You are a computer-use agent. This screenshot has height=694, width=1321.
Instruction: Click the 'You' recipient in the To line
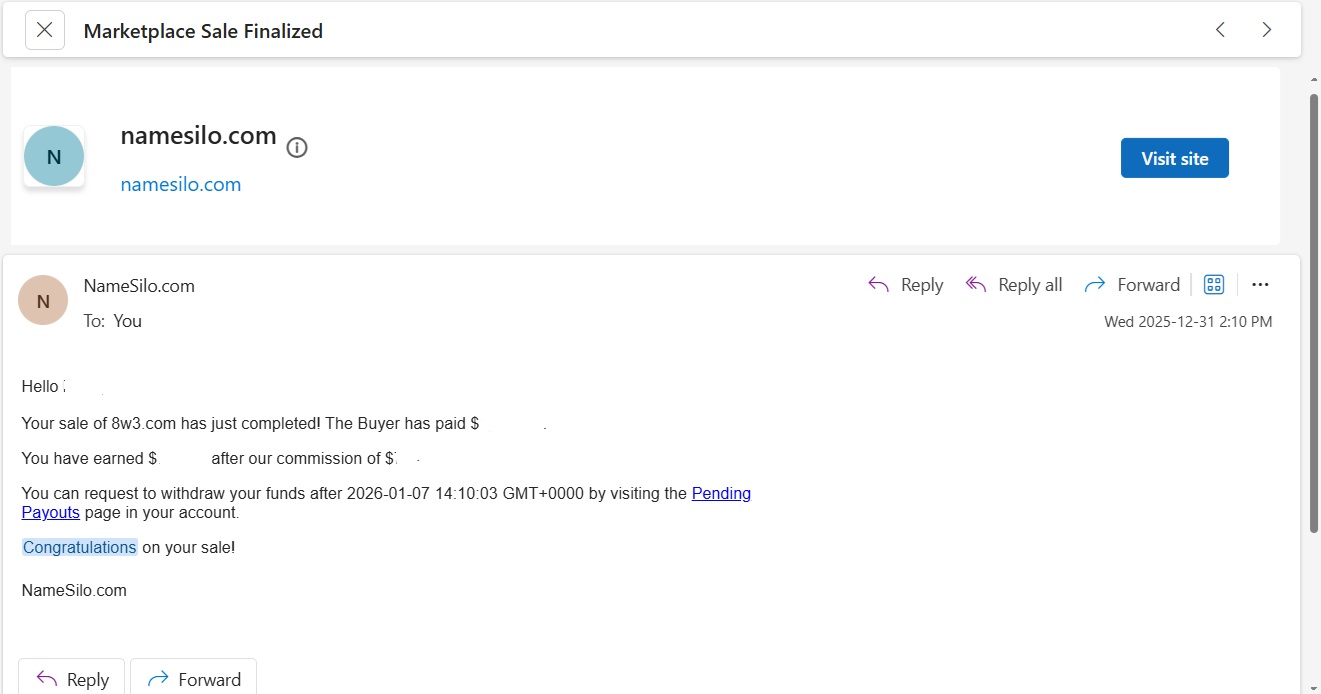(127, 321)
